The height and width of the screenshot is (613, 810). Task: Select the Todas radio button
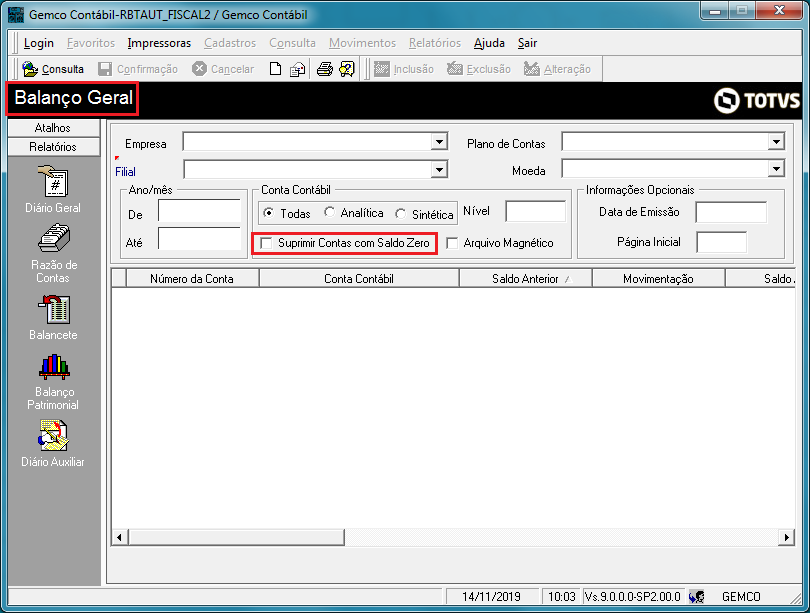268,213
